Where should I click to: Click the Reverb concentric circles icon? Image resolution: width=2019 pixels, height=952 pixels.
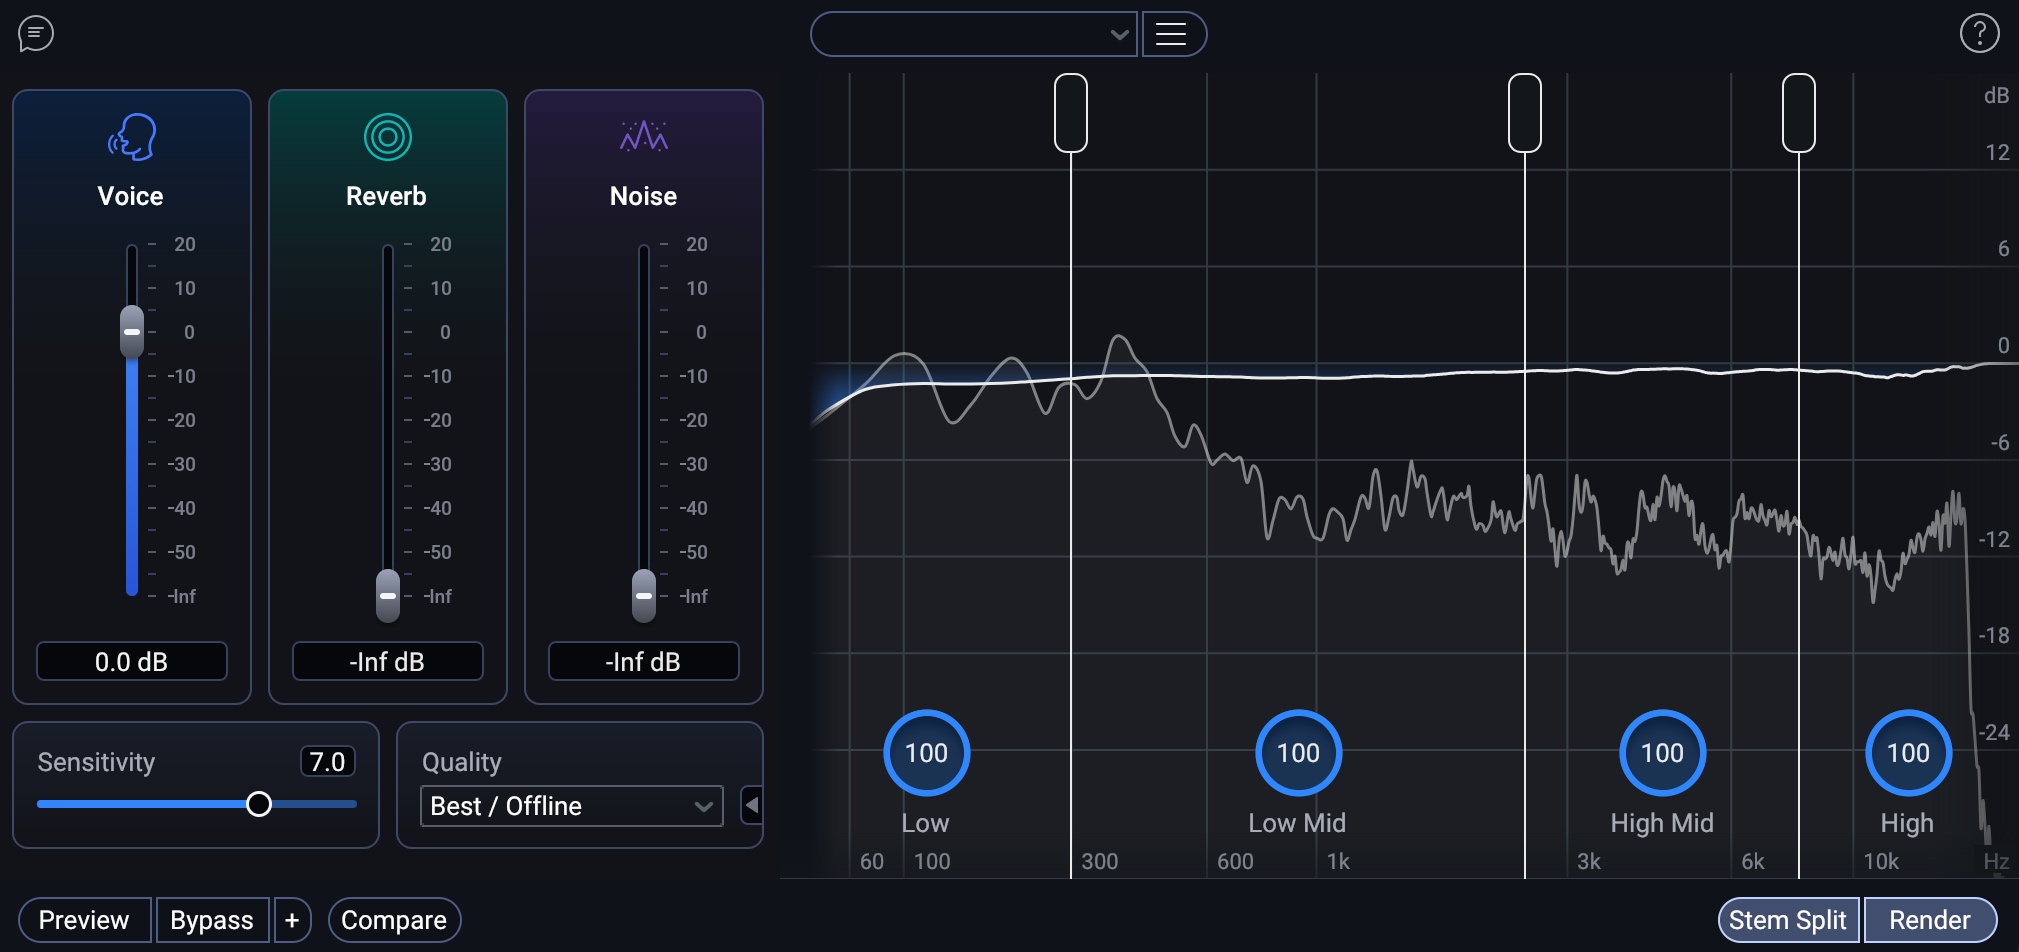388,137
